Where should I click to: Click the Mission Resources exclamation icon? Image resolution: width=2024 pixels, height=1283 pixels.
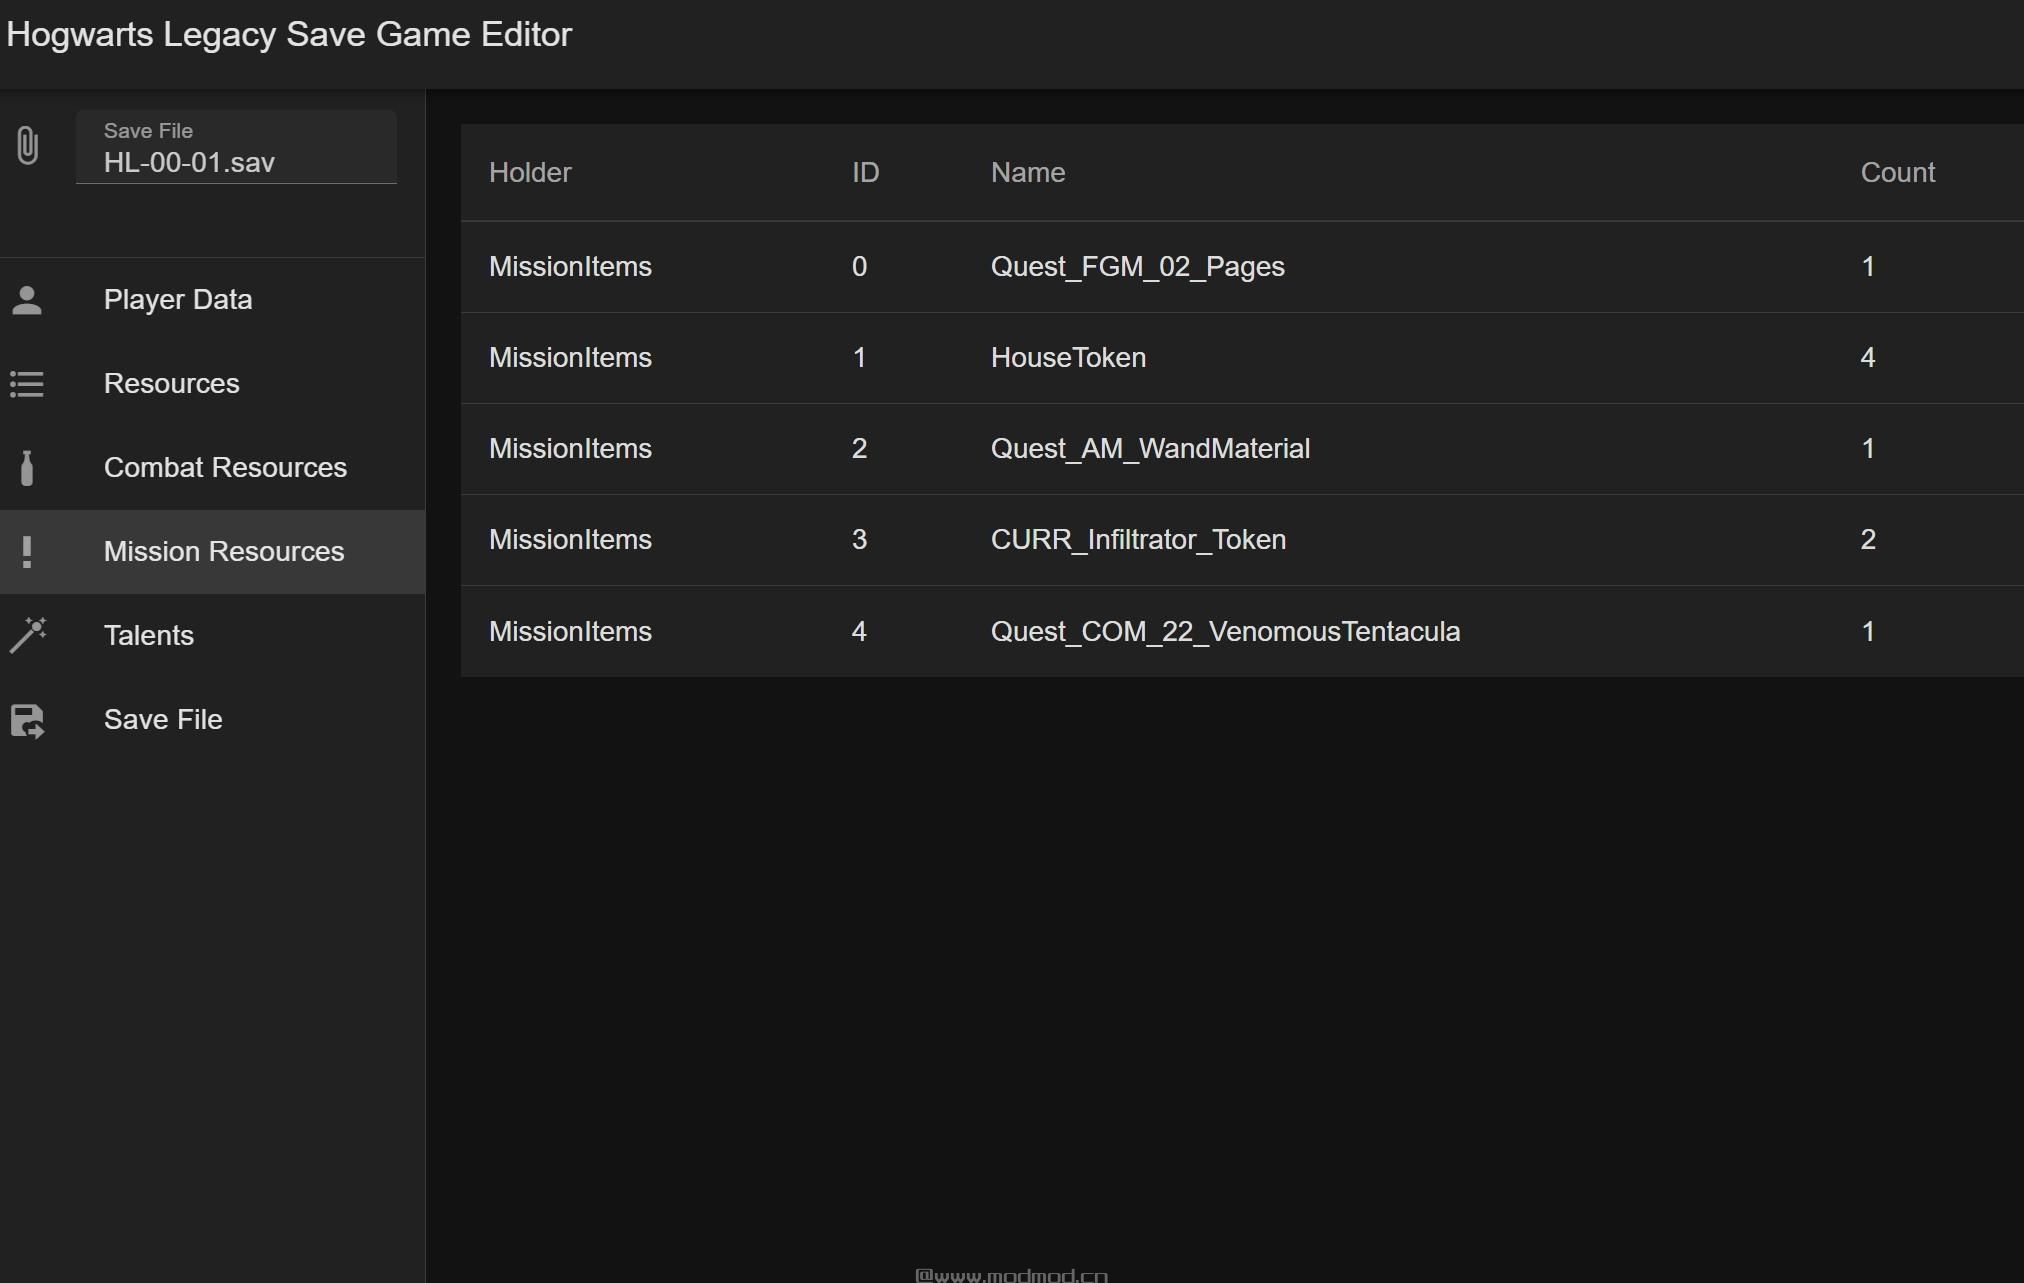pos(27,552)
